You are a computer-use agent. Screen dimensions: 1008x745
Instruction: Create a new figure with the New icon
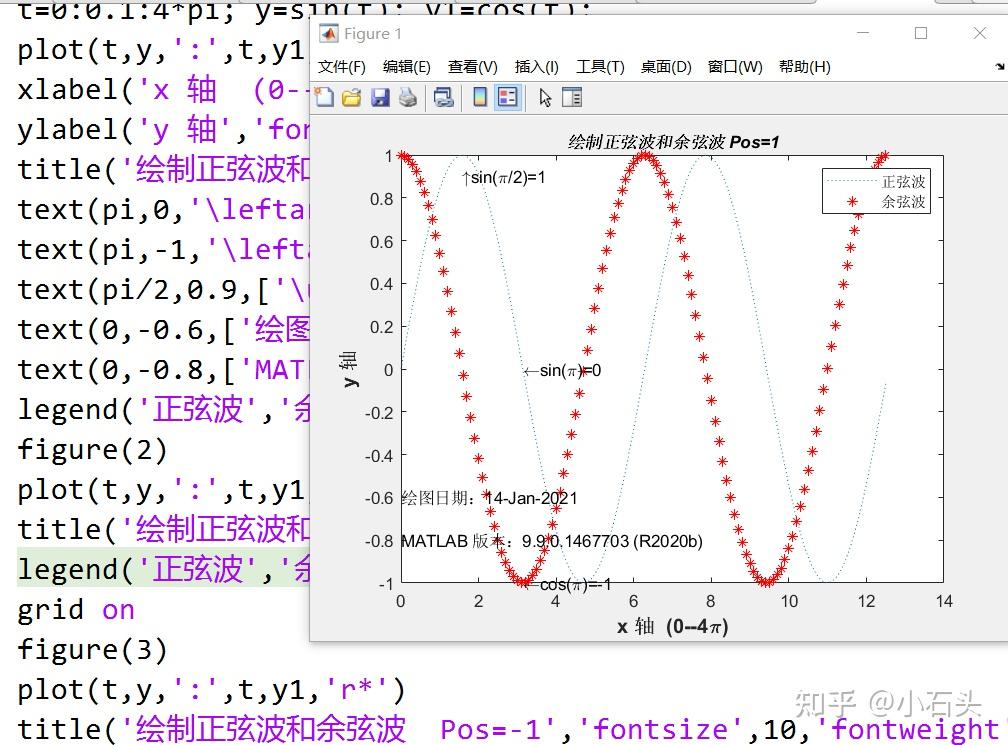(324, 97)
